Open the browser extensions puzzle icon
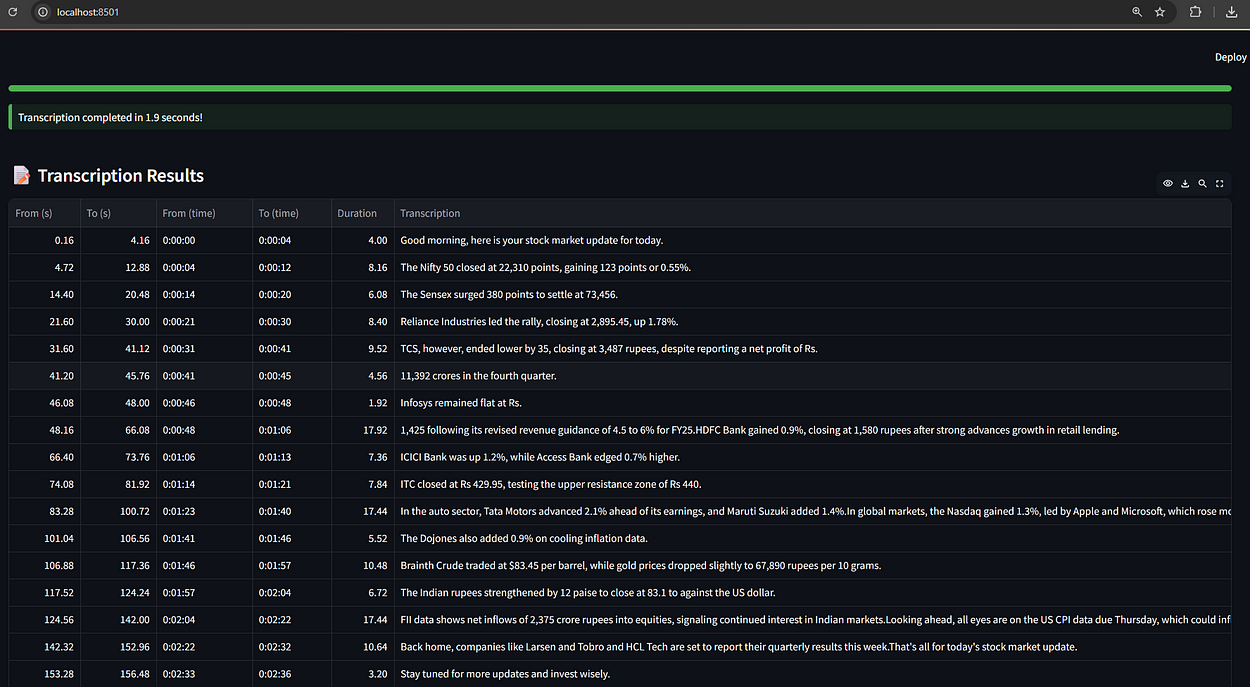1250x687 pixels. click(x=1196, y=12)
